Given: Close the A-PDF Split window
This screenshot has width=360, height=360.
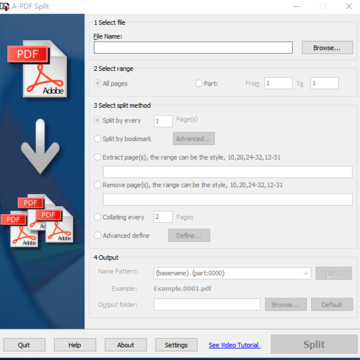Looking at the screenshot, I should 349,6.
